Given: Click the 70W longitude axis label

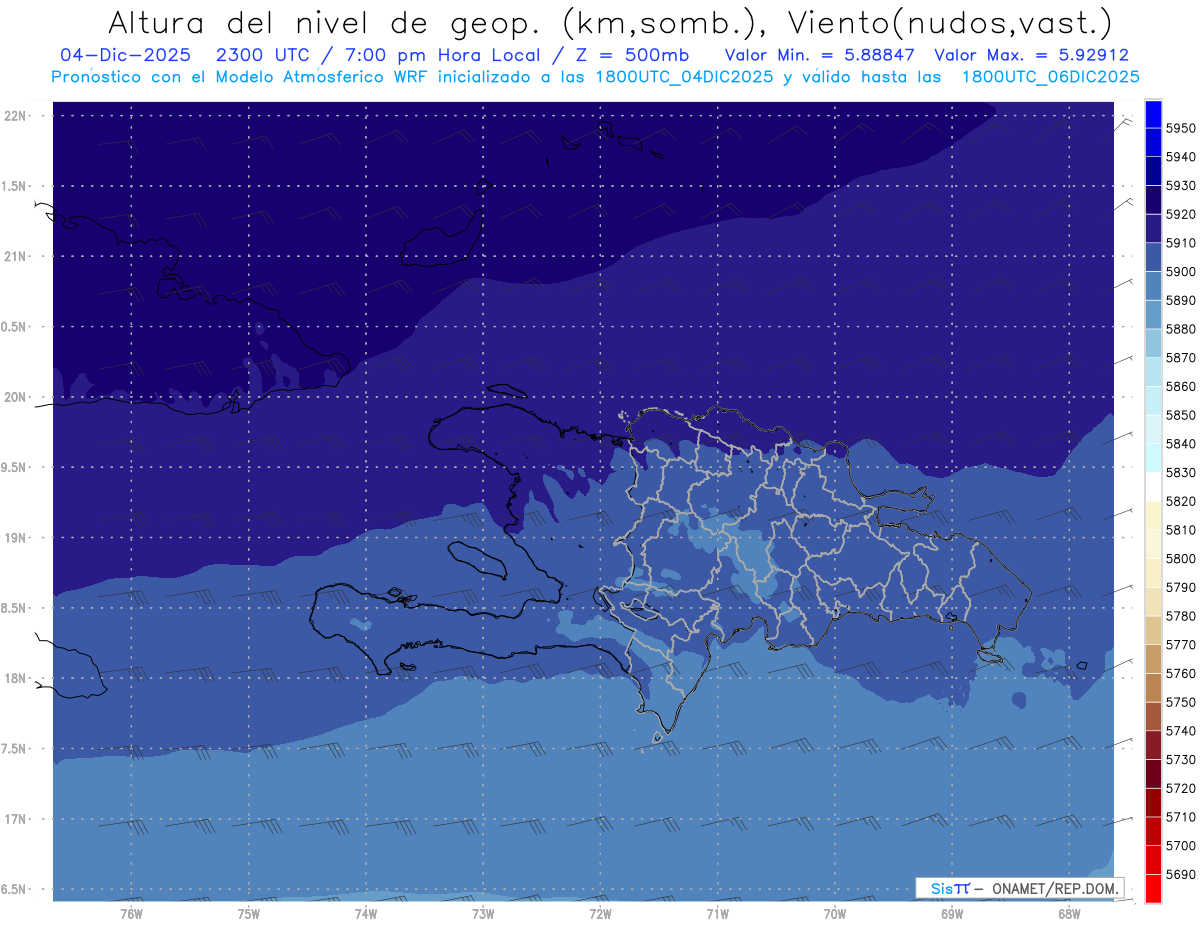Looking at the screenshot, I should coord(835,913).
